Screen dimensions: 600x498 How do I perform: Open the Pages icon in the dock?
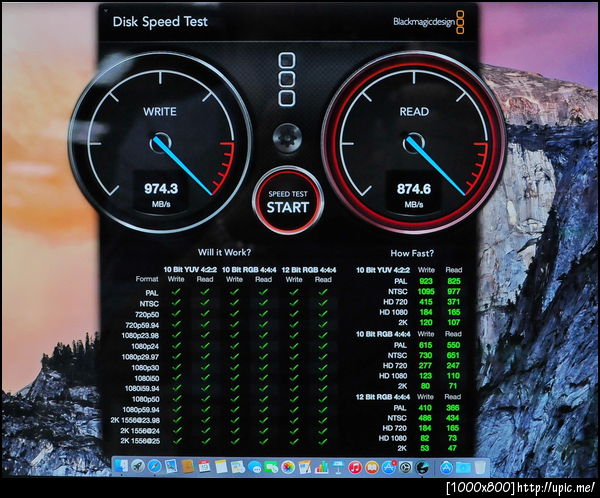tap(304, 467)
